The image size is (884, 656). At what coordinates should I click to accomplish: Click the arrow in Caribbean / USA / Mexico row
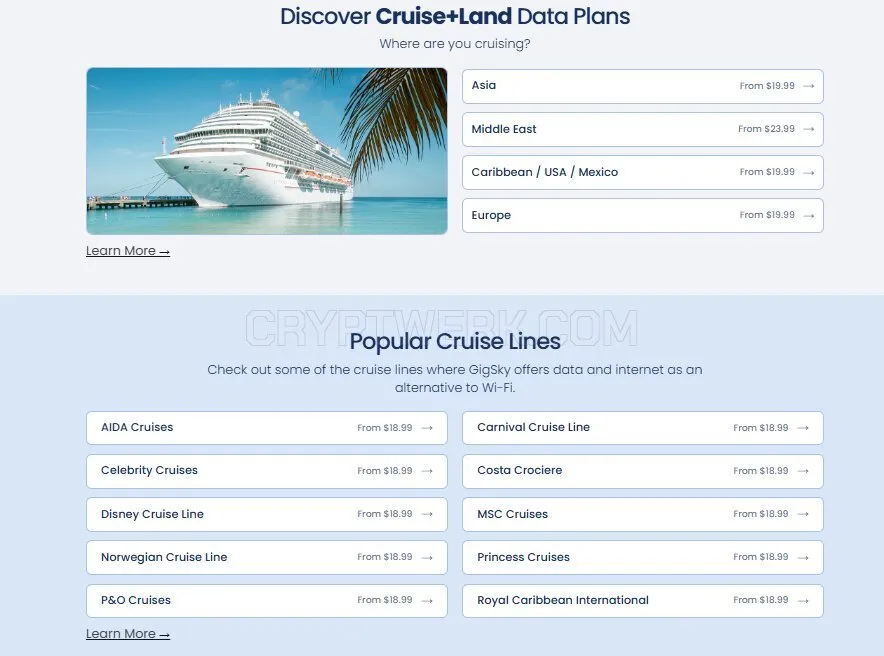pos(808,172)
